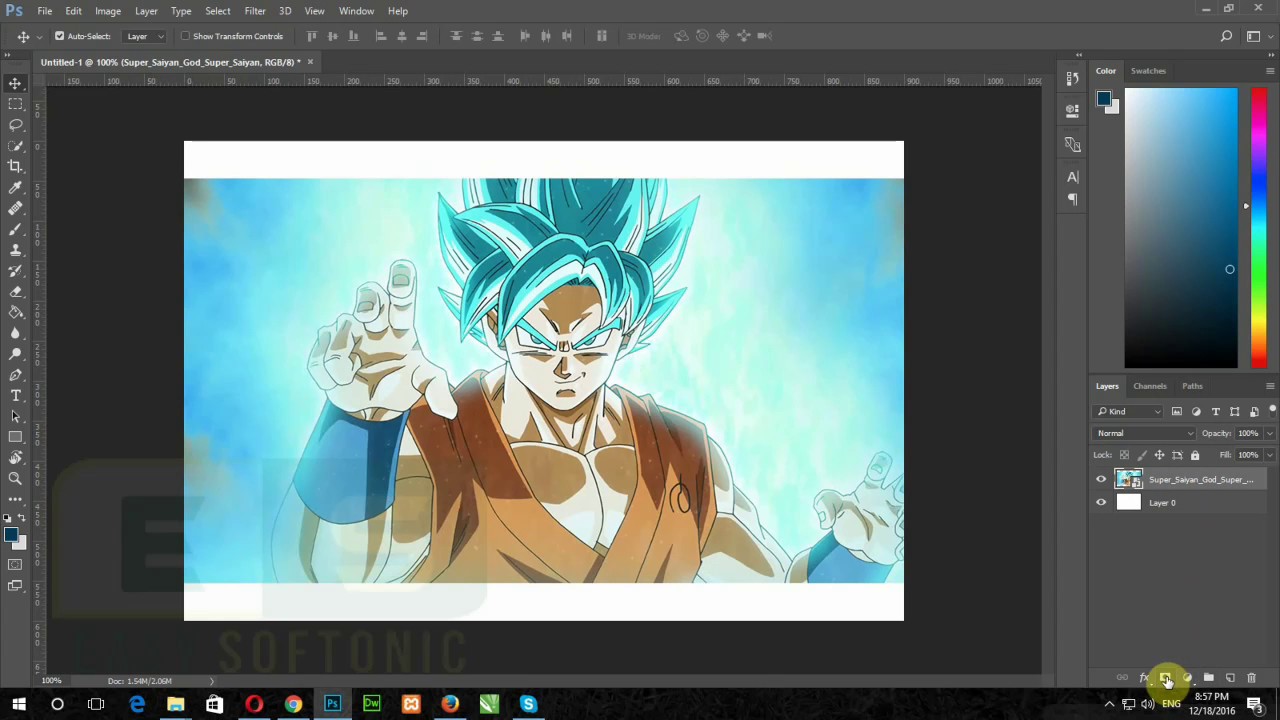Switch to the Channels tab
The width and height of the screenshot is (1280, 720).
point(1149,386)
